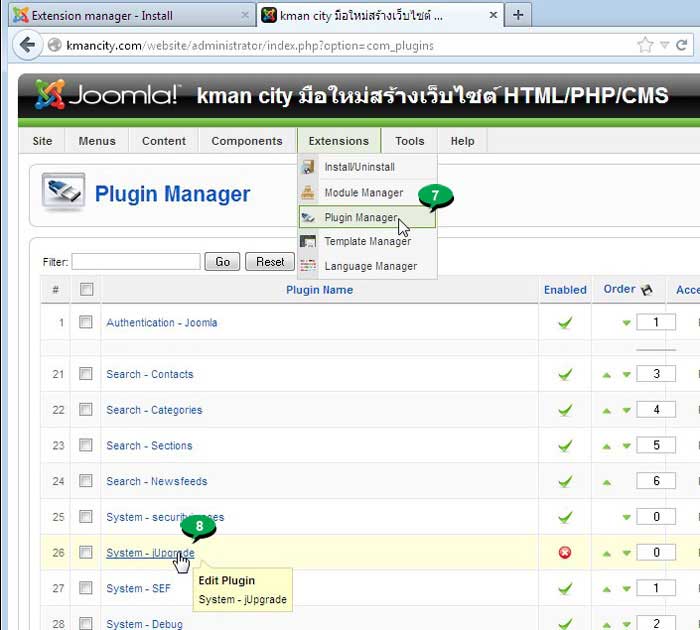Viewport: 700px width, 630px height.
Task: Check the Search - Sections checkbox
Action: point(86,445)
